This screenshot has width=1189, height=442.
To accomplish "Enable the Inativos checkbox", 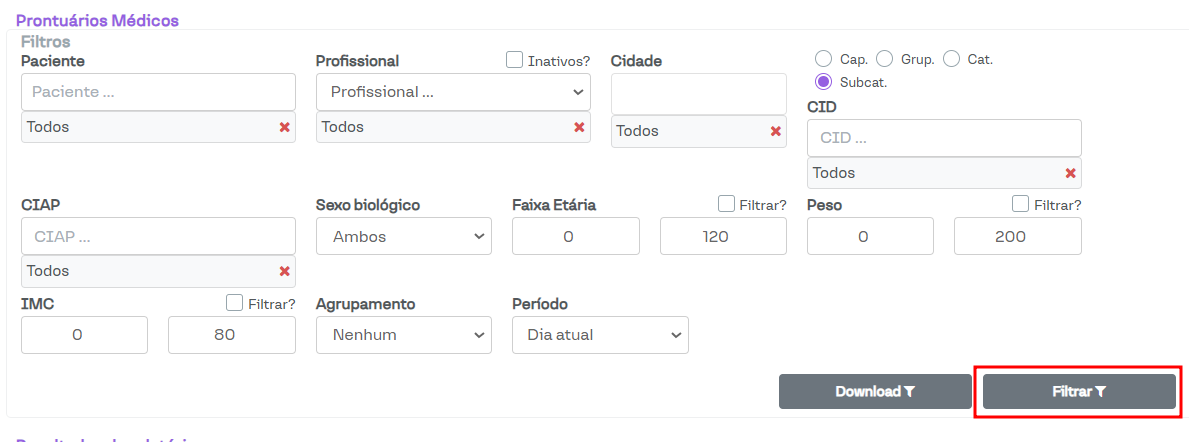I will click(515, 60).
